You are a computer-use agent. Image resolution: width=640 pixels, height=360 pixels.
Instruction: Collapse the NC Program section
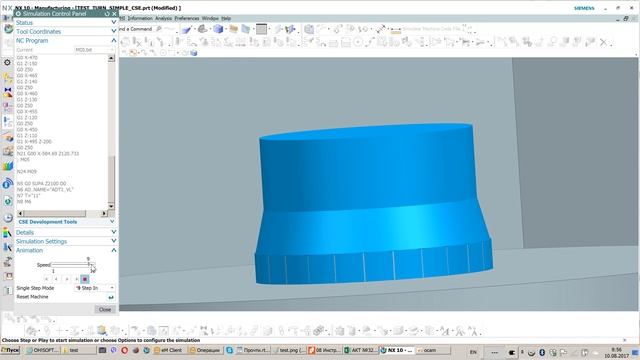[x=113, y=40]
